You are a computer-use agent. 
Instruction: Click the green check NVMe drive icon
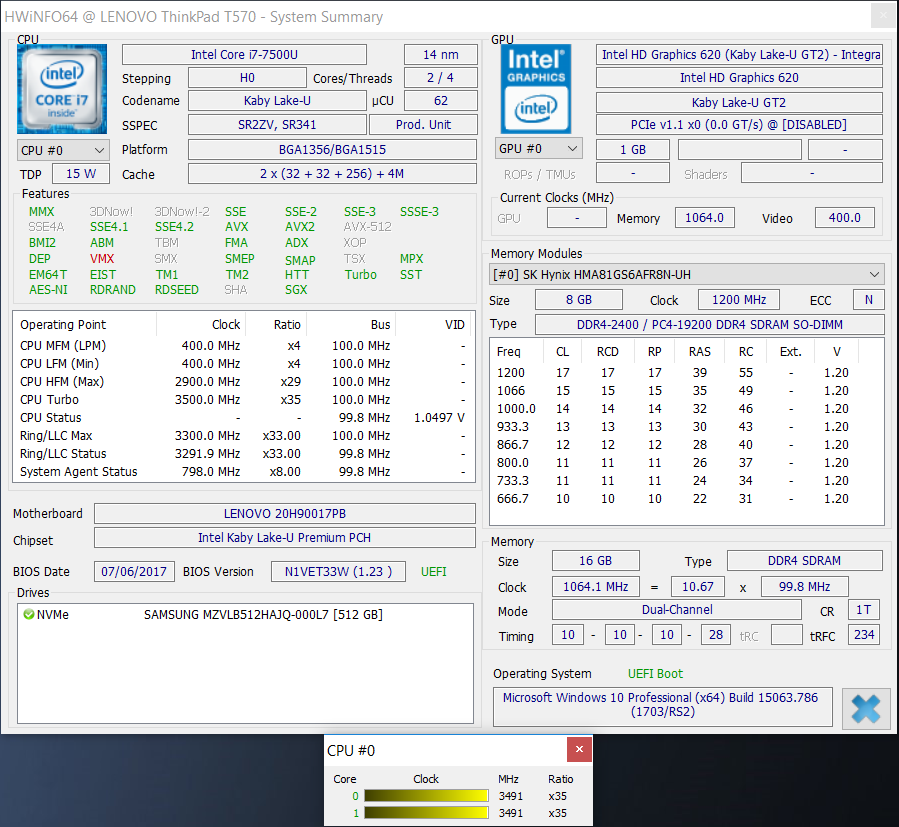[28, 615]
